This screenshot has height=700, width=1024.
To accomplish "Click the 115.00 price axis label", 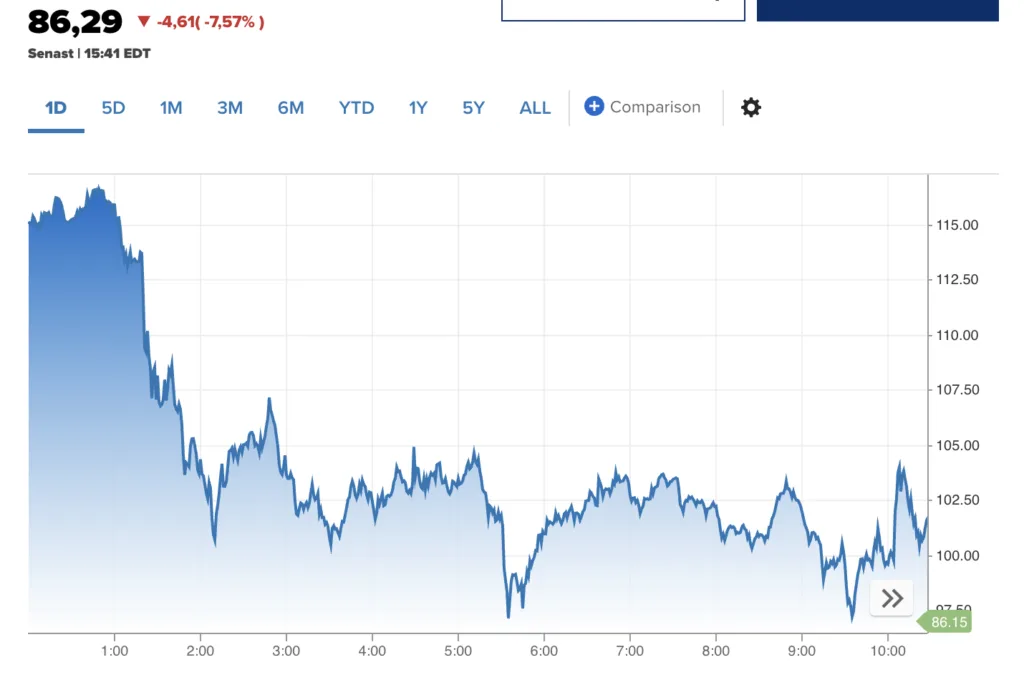I will pyautogui.click(x=956, y=225).
